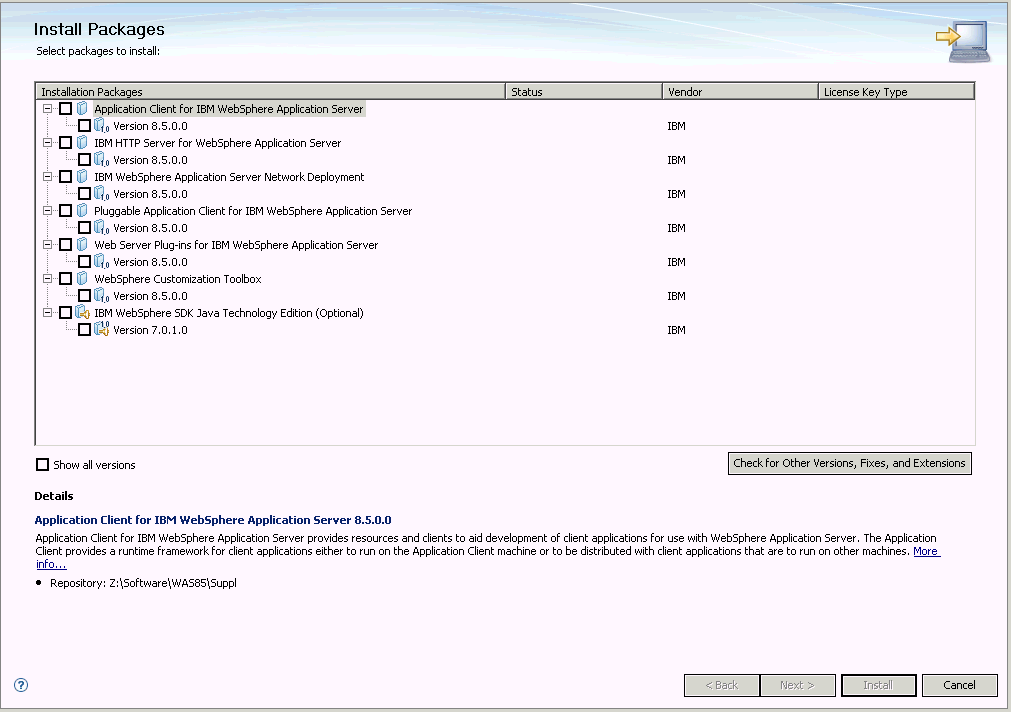Click the Version 7.0.1.0 icon

[102, 330]
